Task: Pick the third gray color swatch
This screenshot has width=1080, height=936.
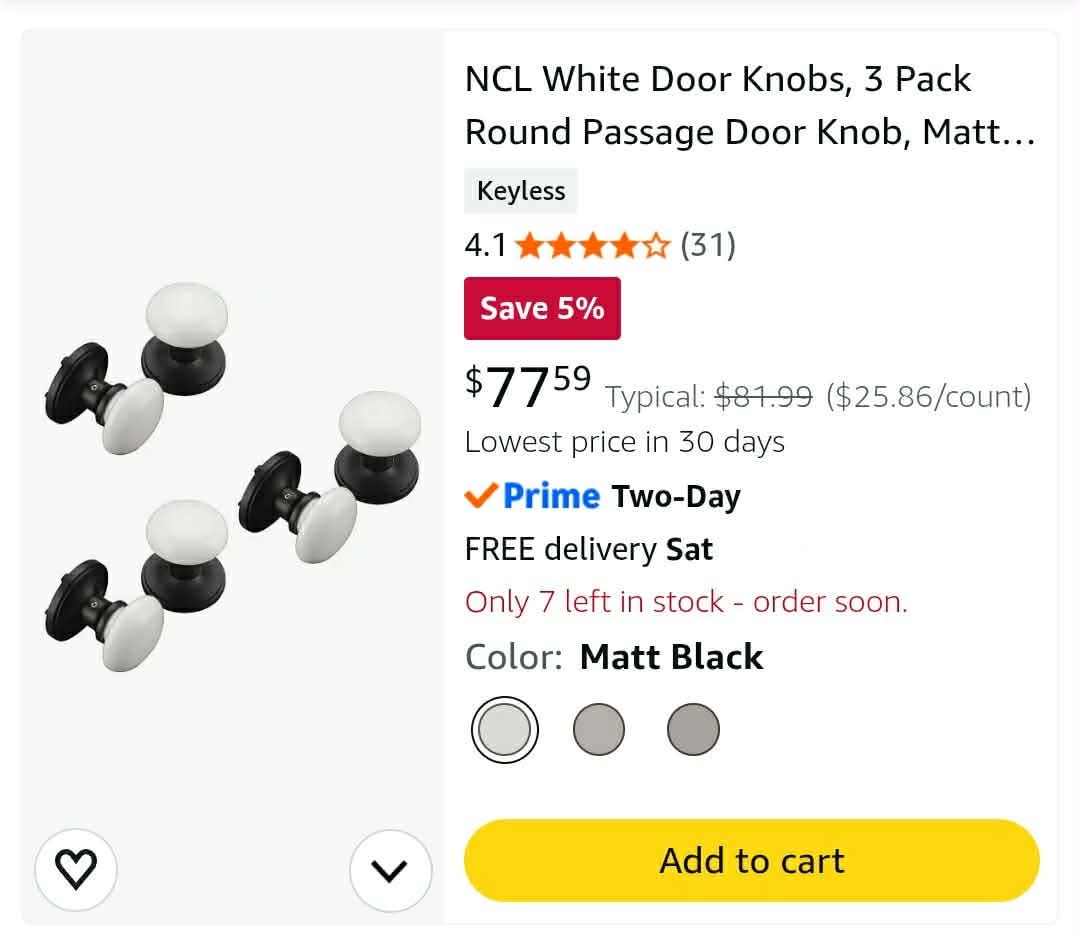Action: 693,729
